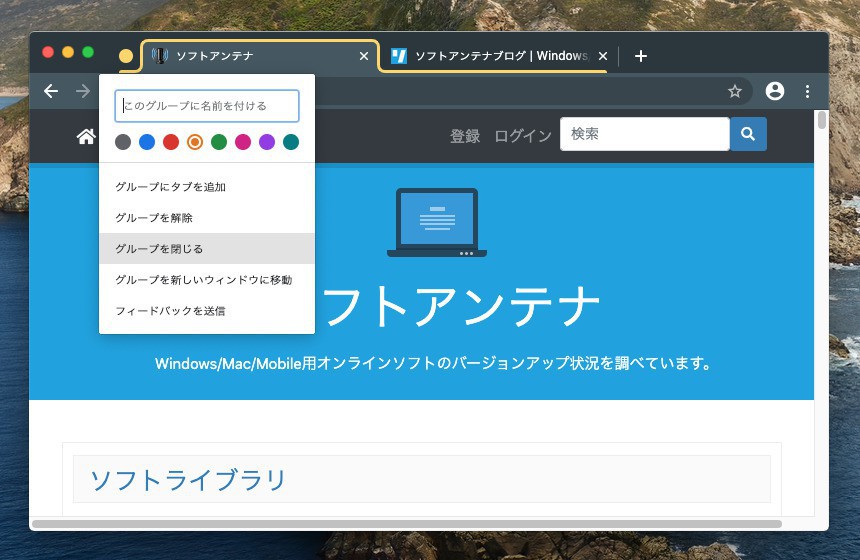Pick the blue group color
The image size is (860, 560).
coord(147,142)
